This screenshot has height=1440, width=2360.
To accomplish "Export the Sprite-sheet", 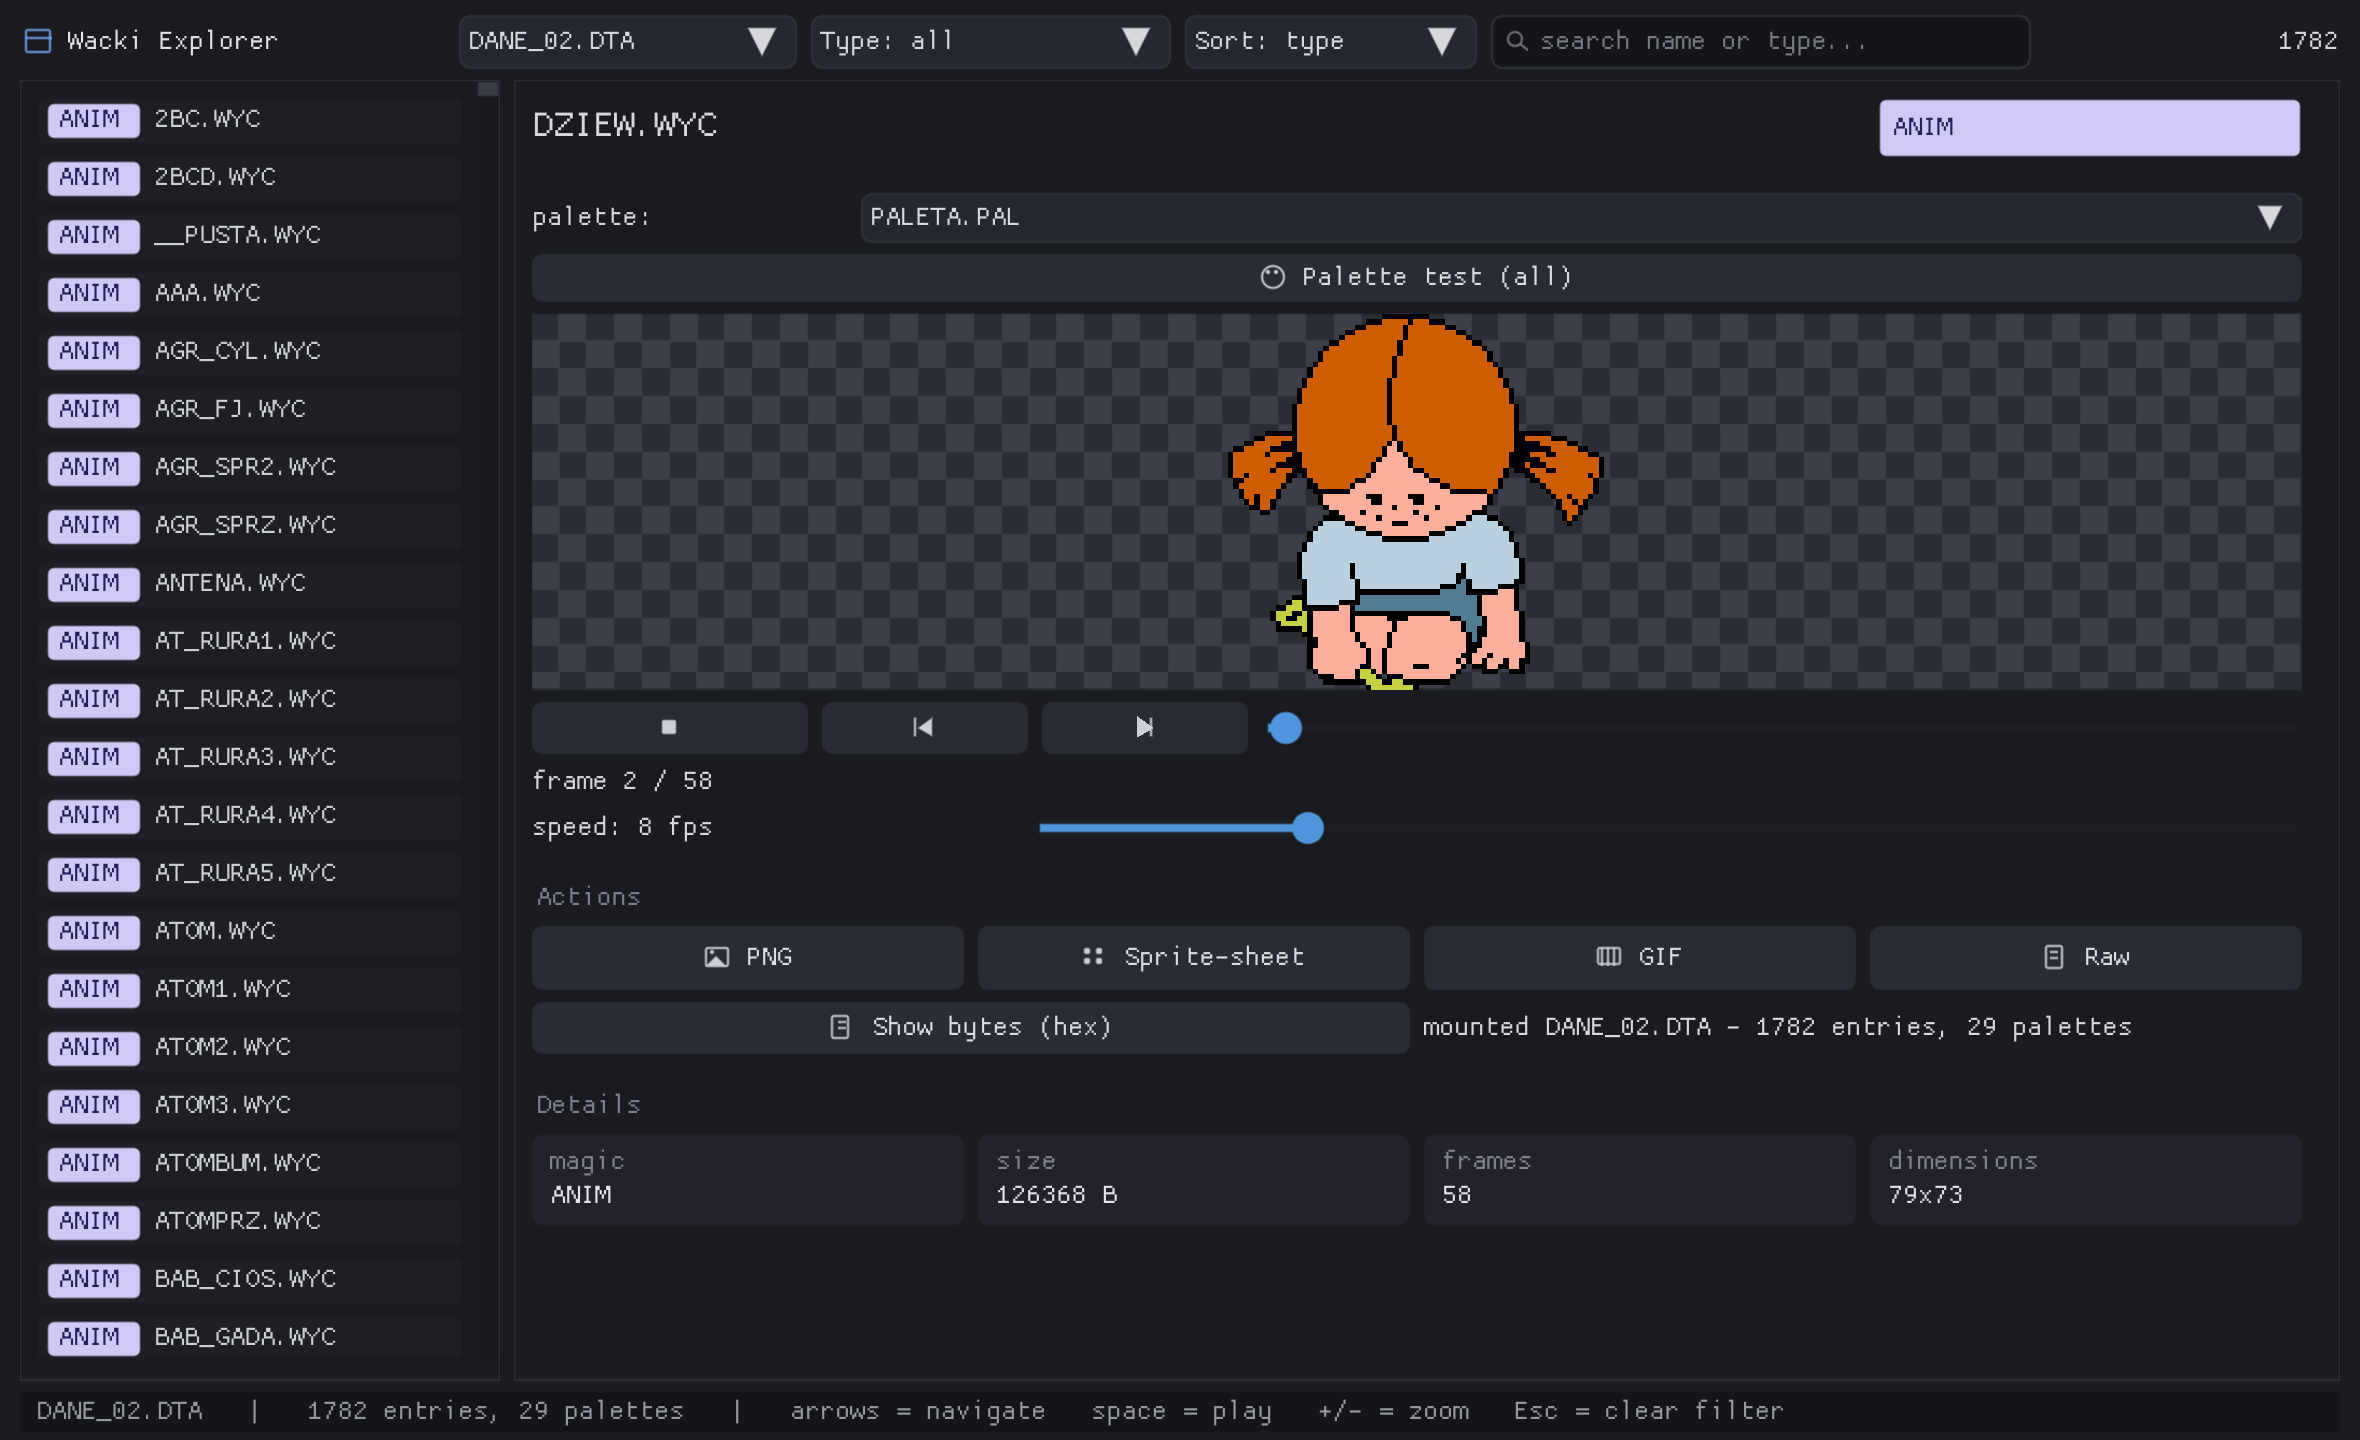I will pyautogui.click(x=1193, y=957).
